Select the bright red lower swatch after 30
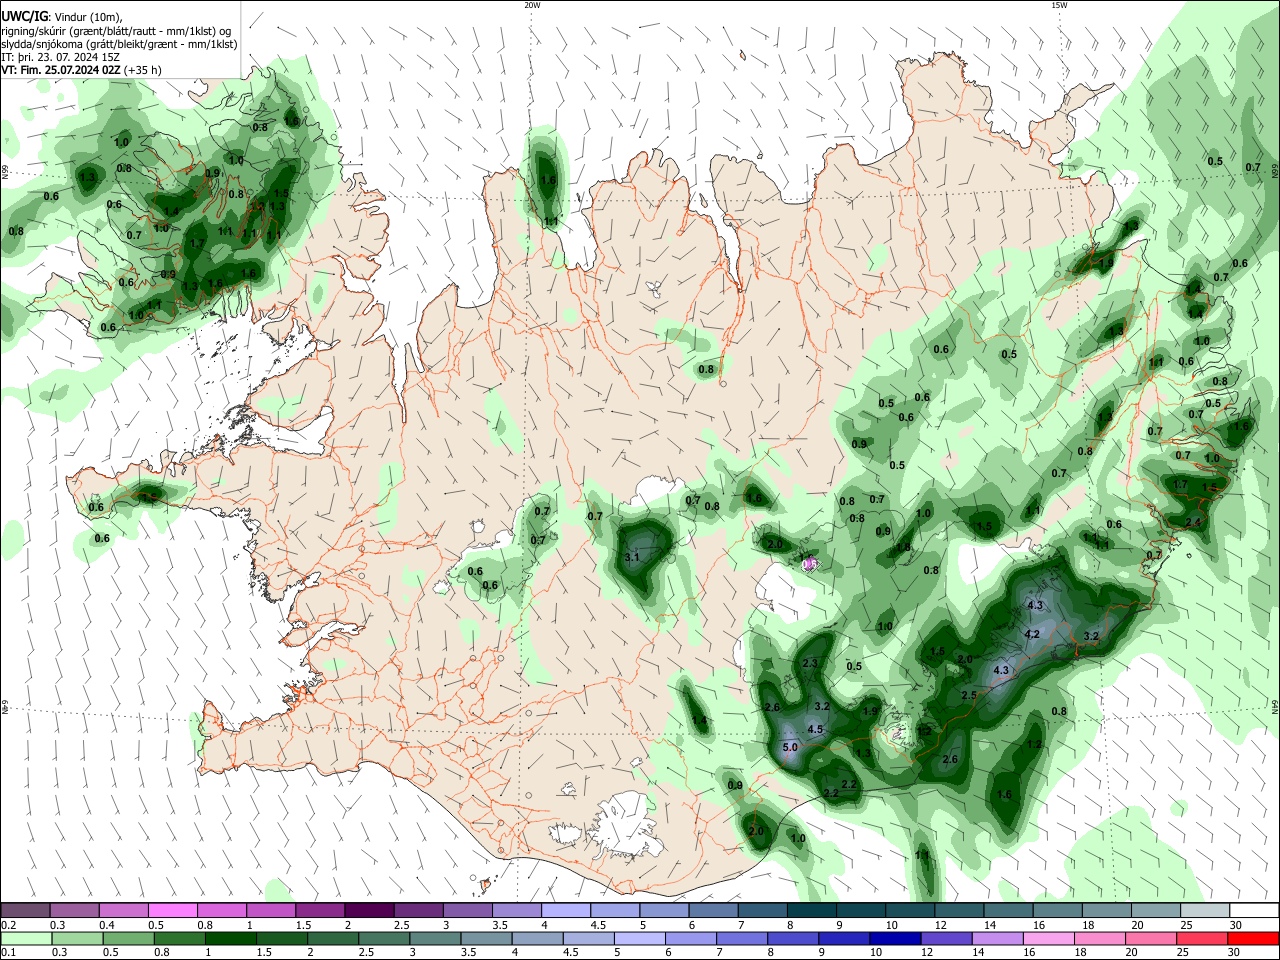Image resolution: width=1280 pixels, height=960 pixels. pyautogui.click(x=1254, y=938)
